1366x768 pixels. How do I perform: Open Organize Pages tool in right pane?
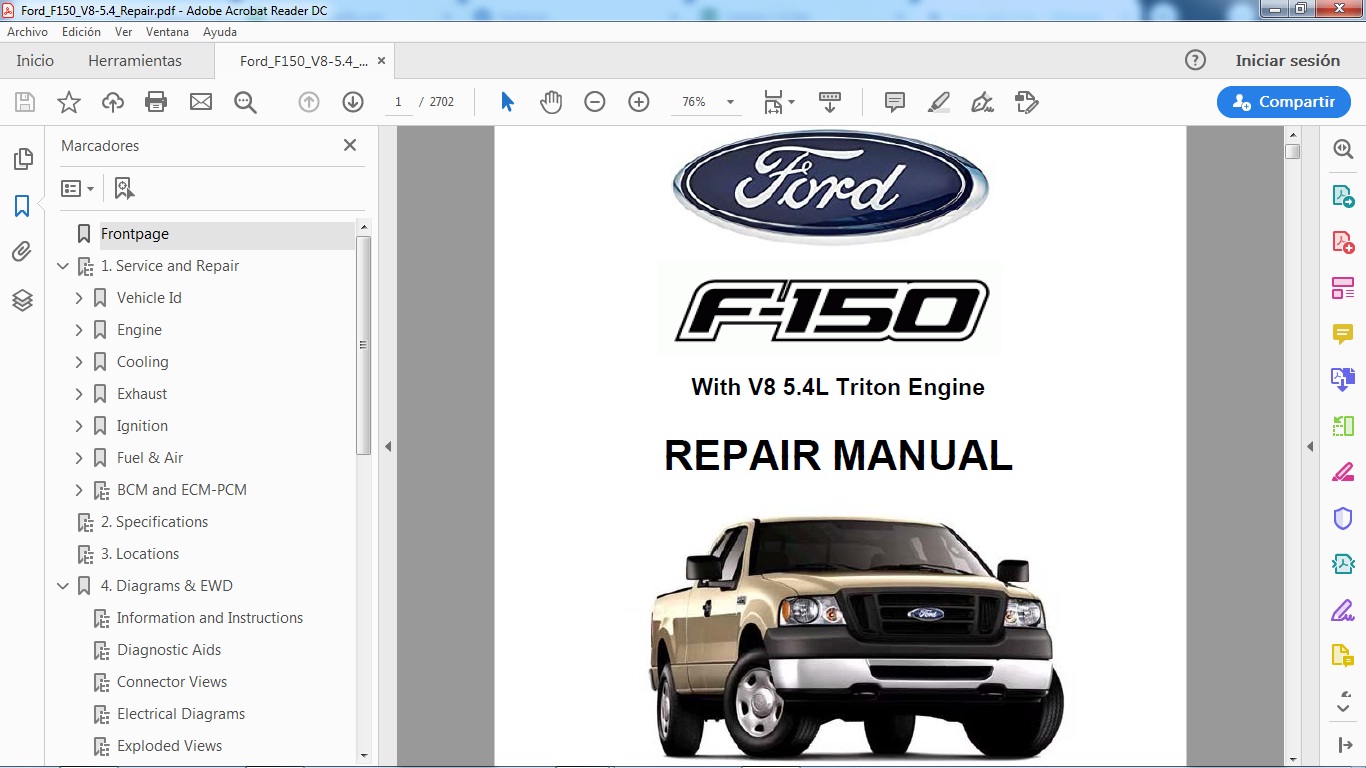pyautogui.click(x=1343, y=288)
